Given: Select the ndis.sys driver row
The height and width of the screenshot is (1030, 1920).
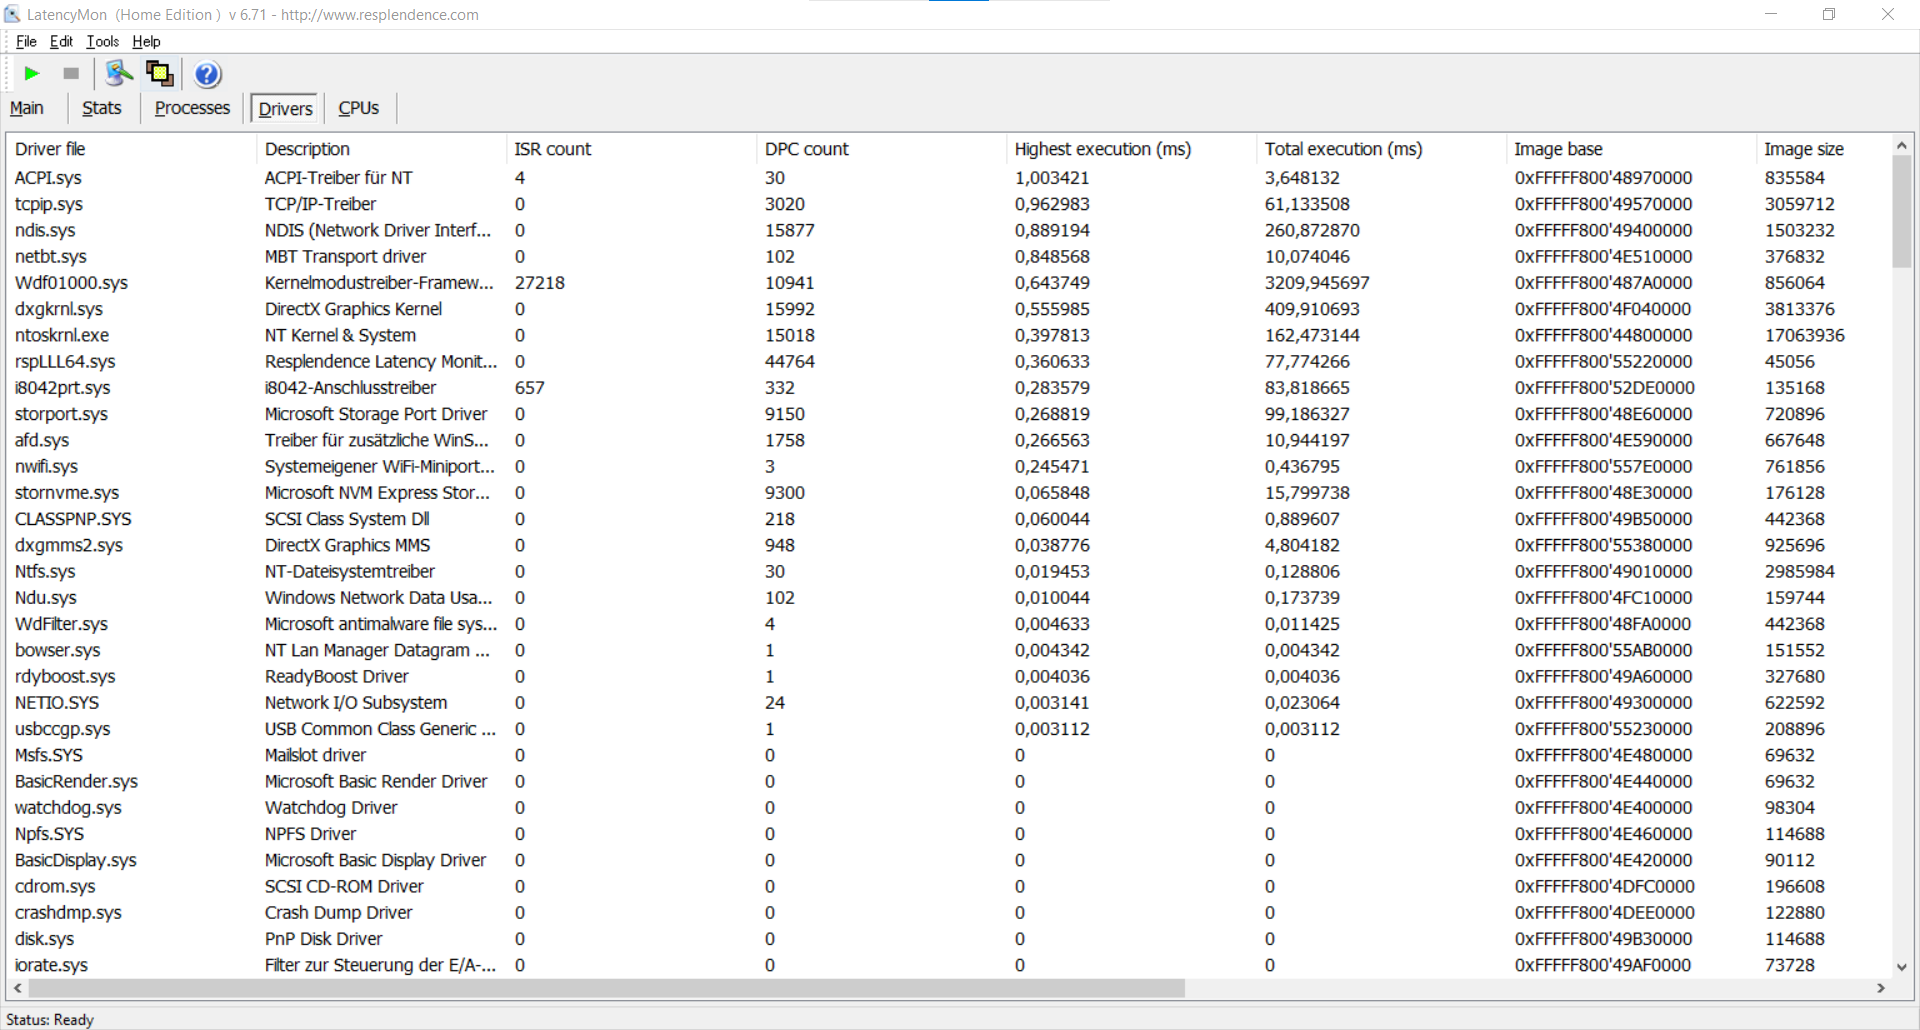Looking at the screenshot, I should [948, 230].
